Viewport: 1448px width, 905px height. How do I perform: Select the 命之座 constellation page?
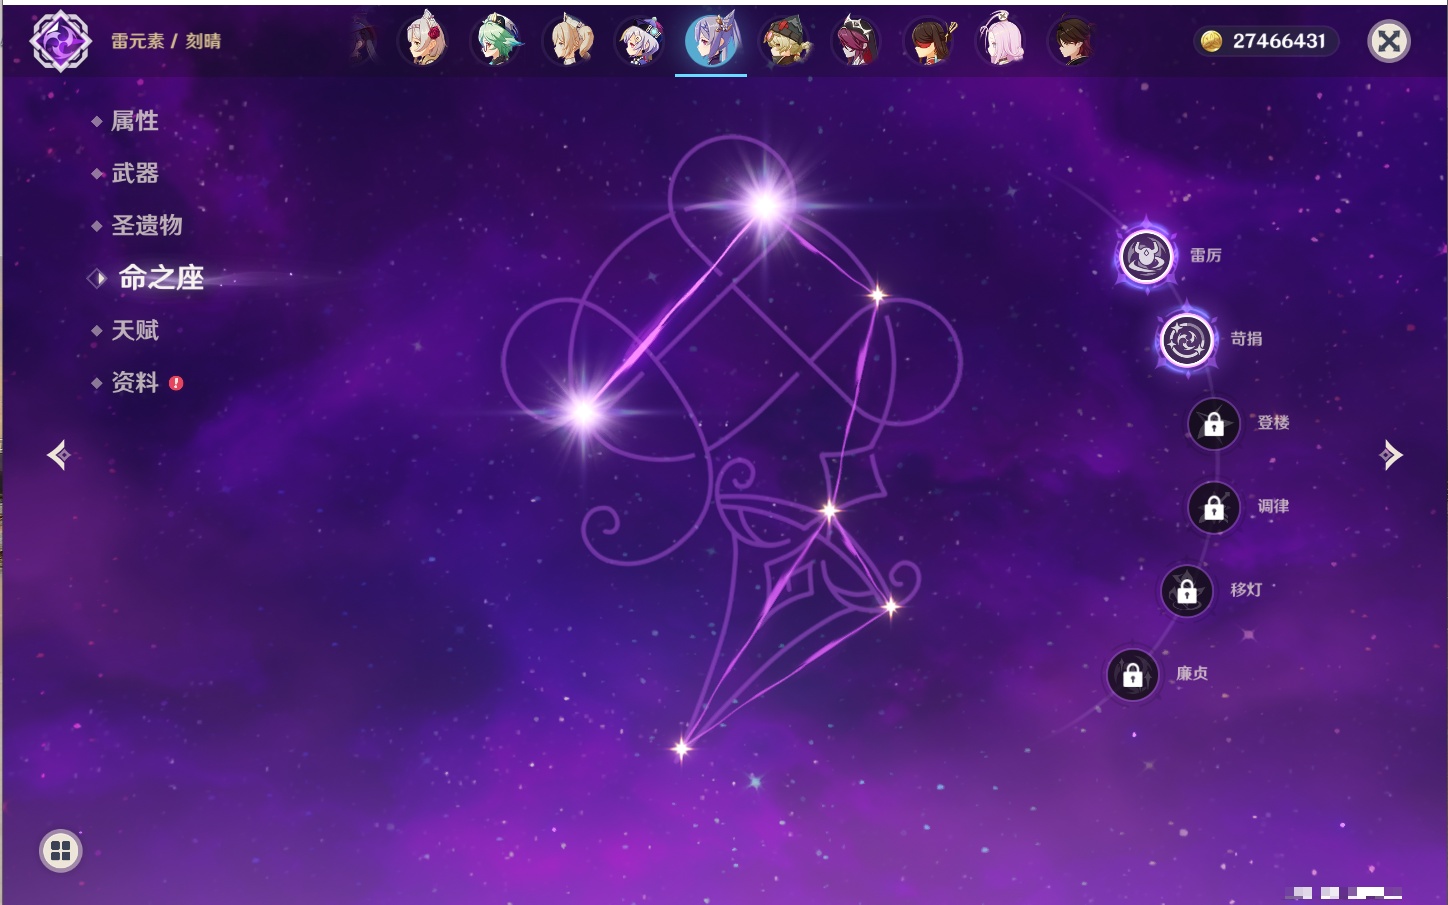pyautogui.click(x=161, y=278)
